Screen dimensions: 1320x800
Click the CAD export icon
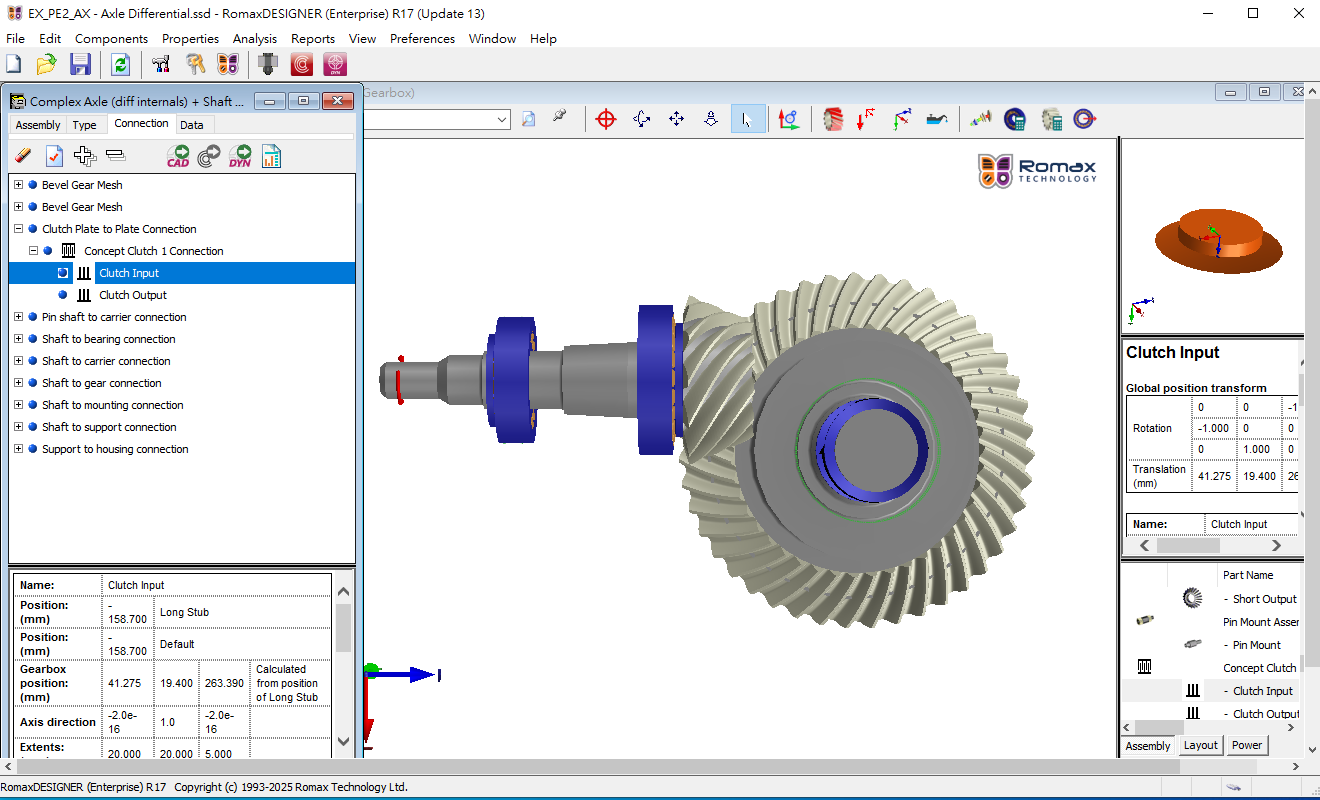(x=178, y=156)
